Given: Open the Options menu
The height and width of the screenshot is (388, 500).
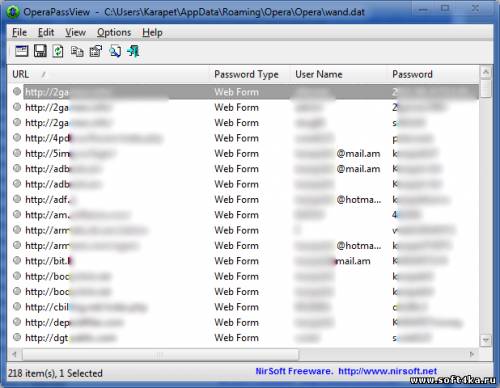Looking at the screenshot, I should 114,33.
